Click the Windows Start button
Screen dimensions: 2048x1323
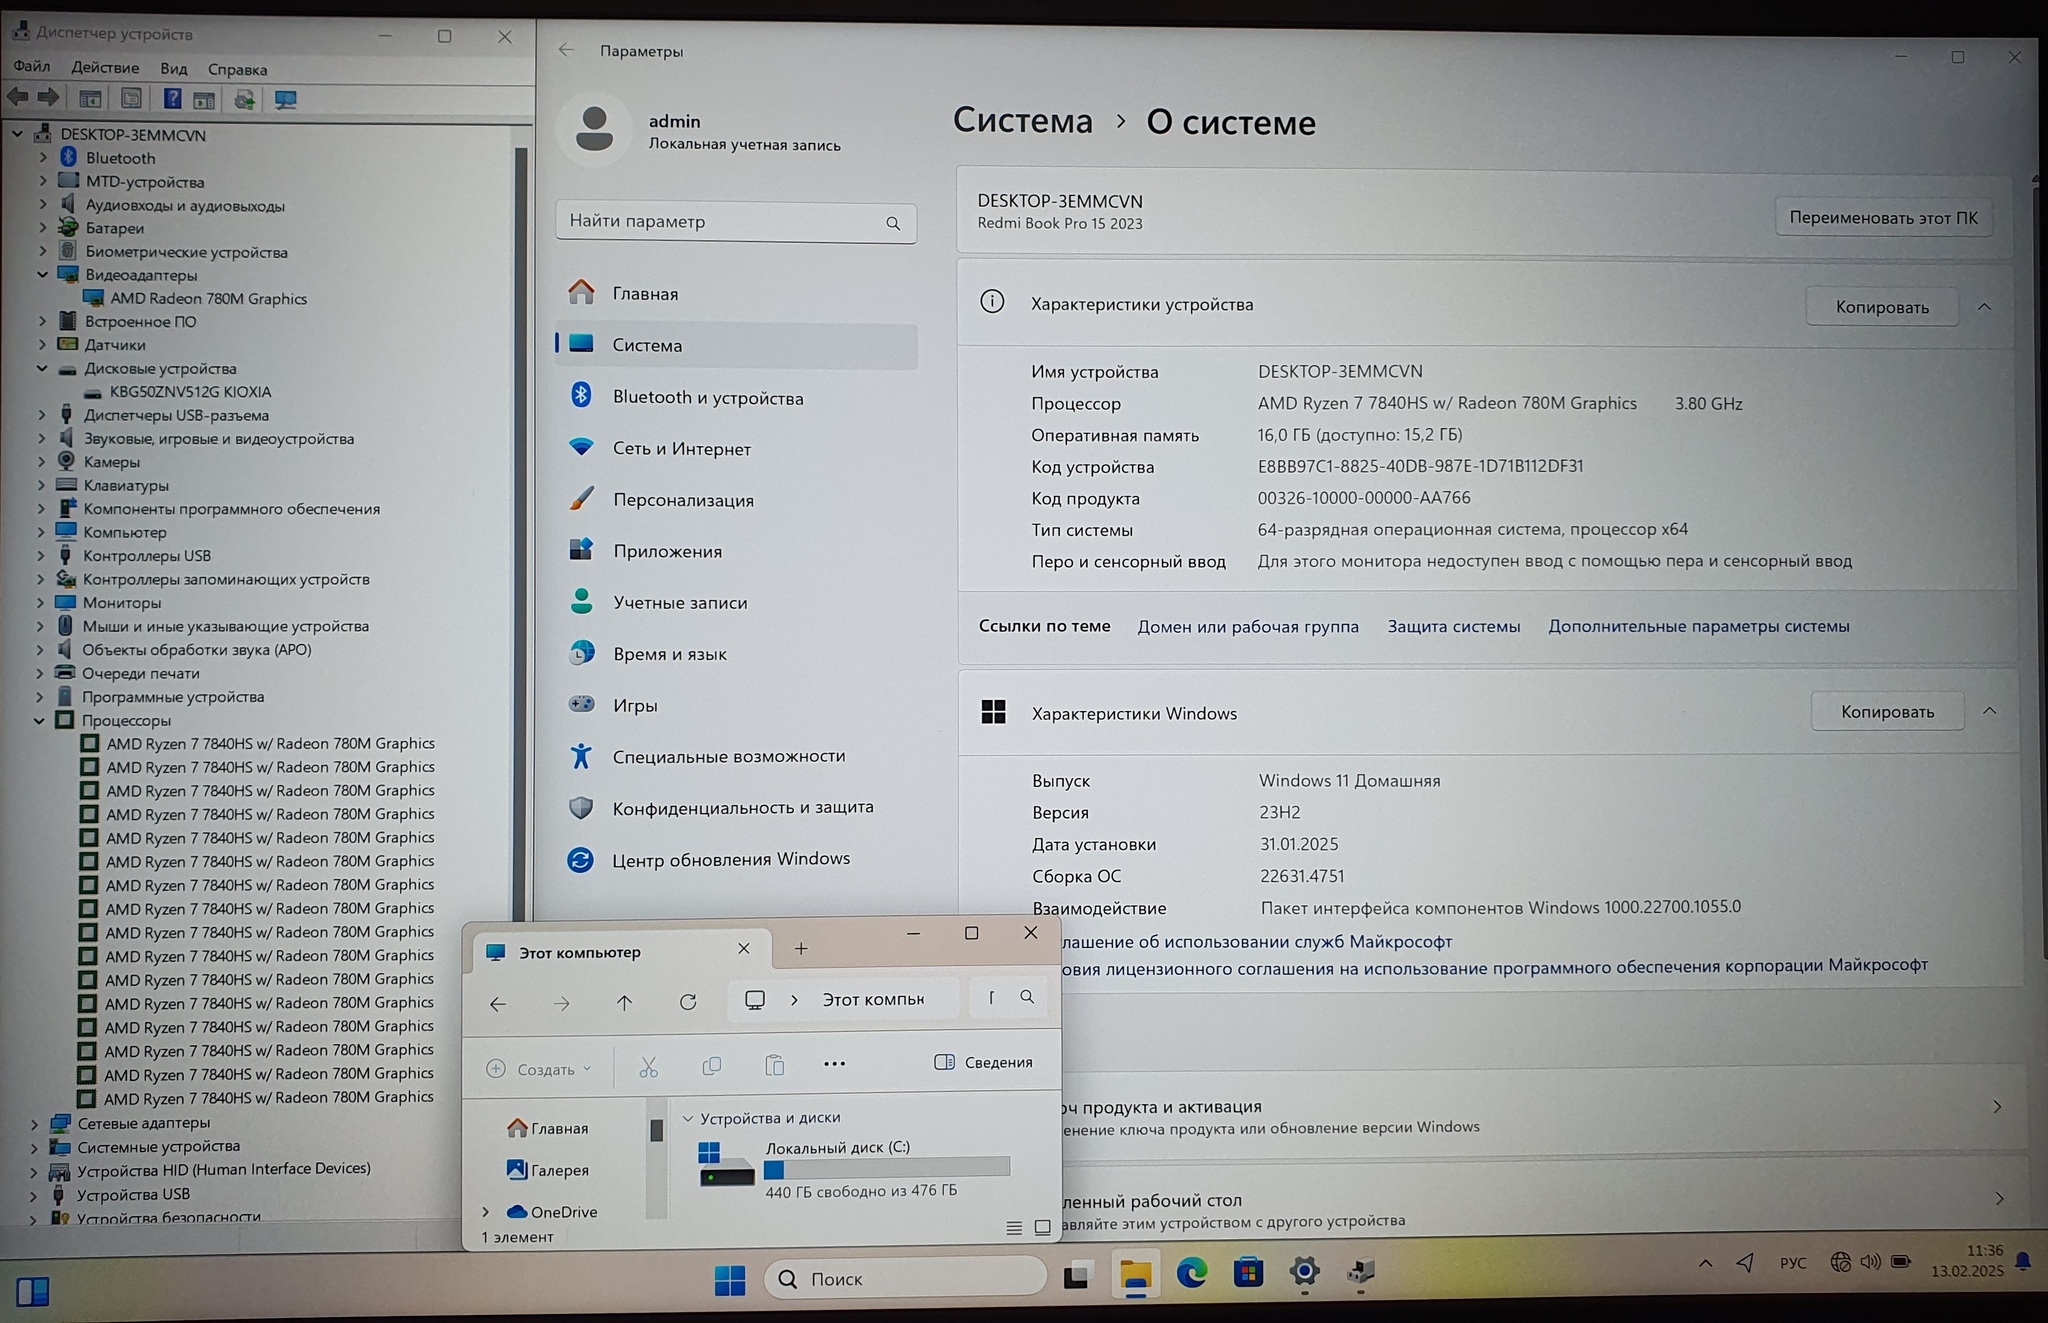click(730, 1279)
